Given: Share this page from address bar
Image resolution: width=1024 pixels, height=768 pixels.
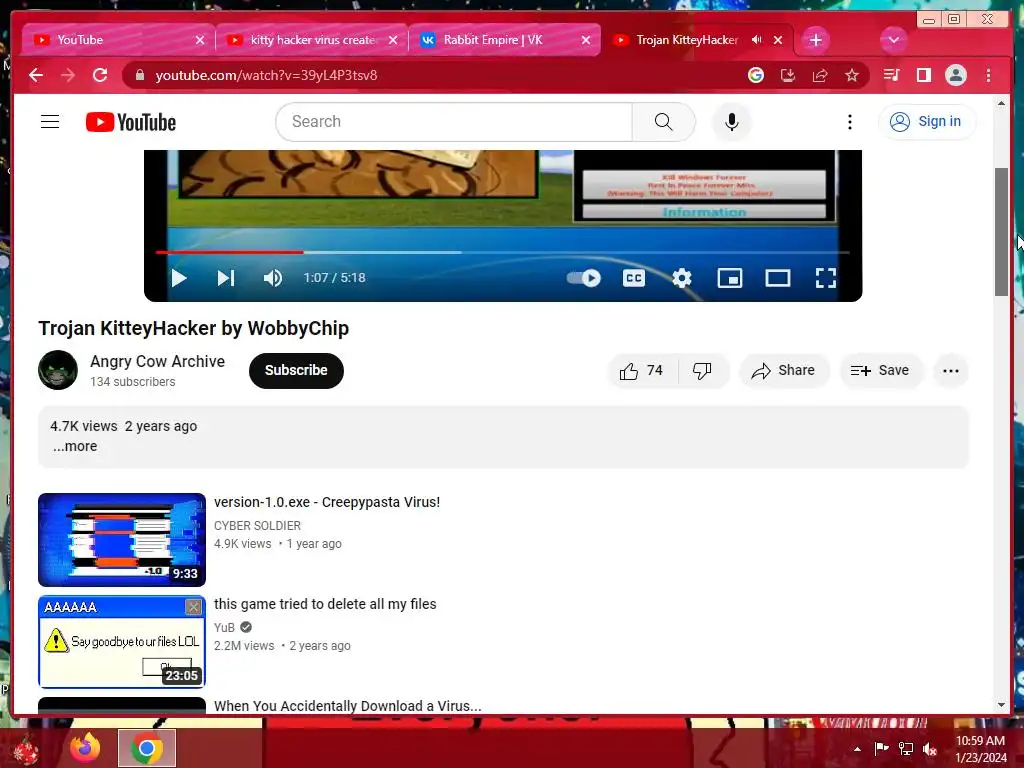Looking at the screenshot, I should (820, 75).
